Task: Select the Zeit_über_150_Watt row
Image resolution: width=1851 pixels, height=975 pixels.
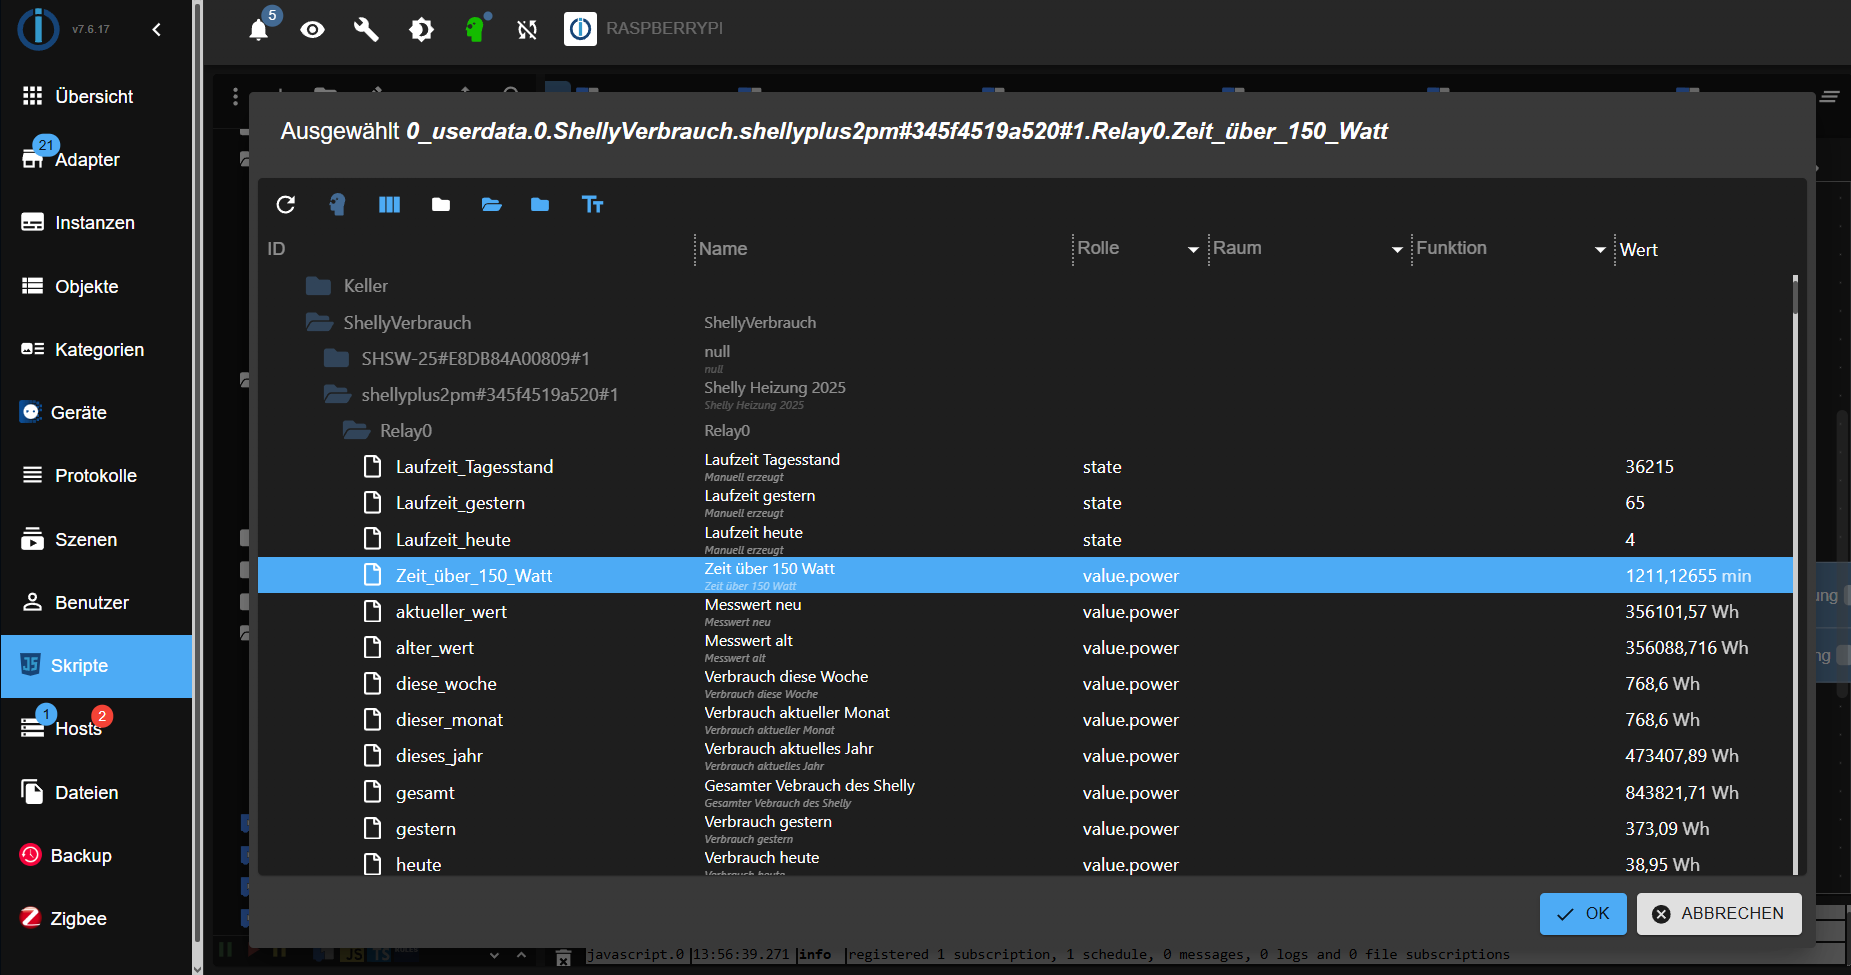Action: coord(1025,575)
